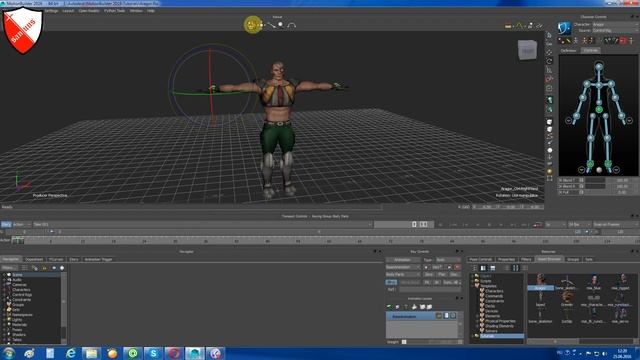640x360 pixels.
Task: Select the Rotate tool in the vertical viewer toolbar
Action: coord(549,61)
